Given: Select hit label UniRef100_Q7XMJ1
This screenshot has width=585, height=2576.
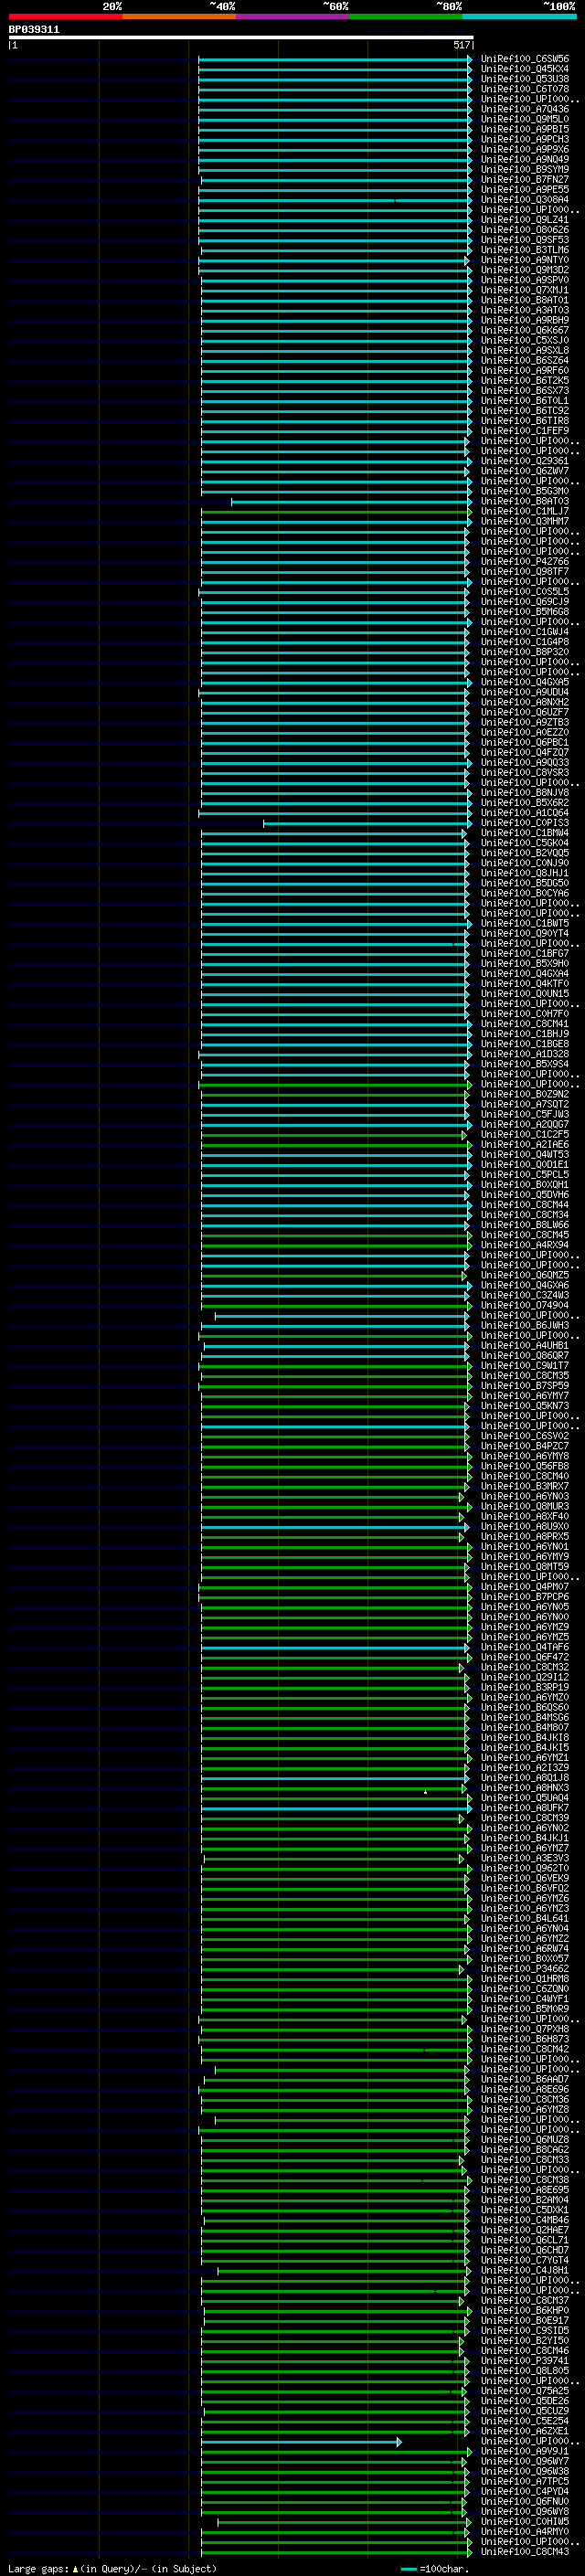Looking at the screenshot, I should click(x=525, y=290).
